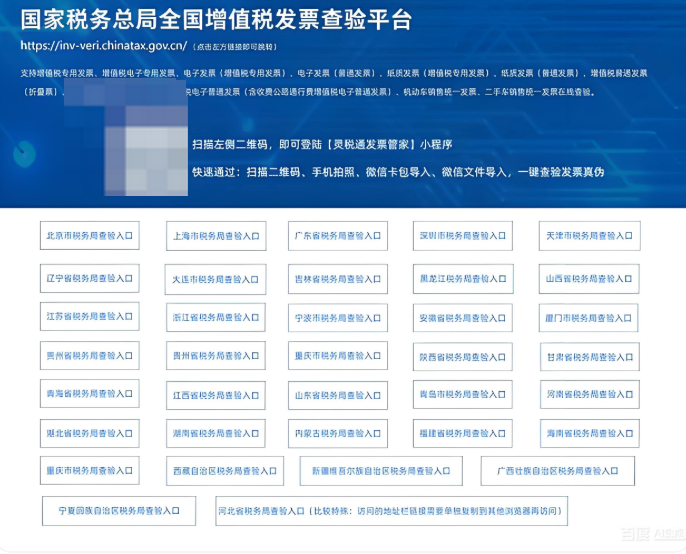Click 甘肃省税务局查验入口
The height and width of the screenshot is (554, 686).
[590, 357]
